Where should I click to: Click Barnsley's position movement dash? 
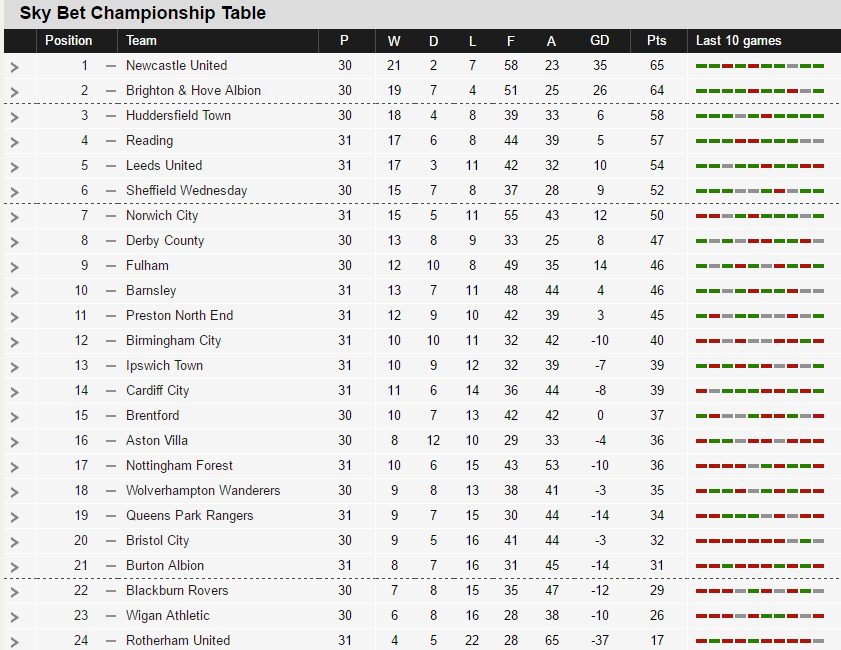(110, 291)
